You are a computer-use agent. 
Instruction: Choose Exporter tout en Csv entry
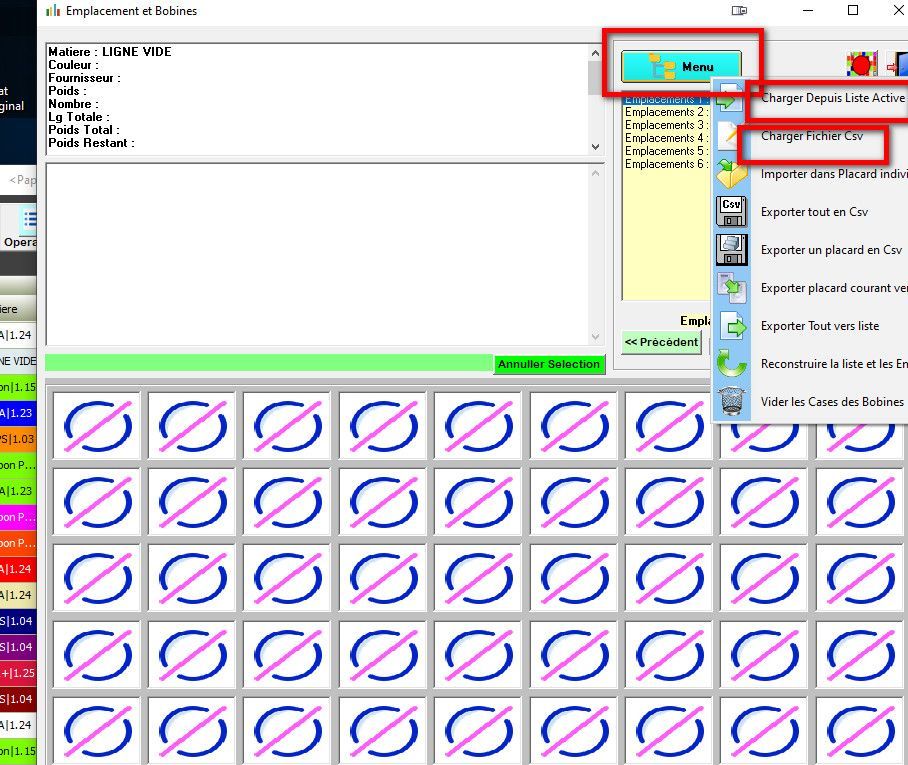click(x=814, y=212)
